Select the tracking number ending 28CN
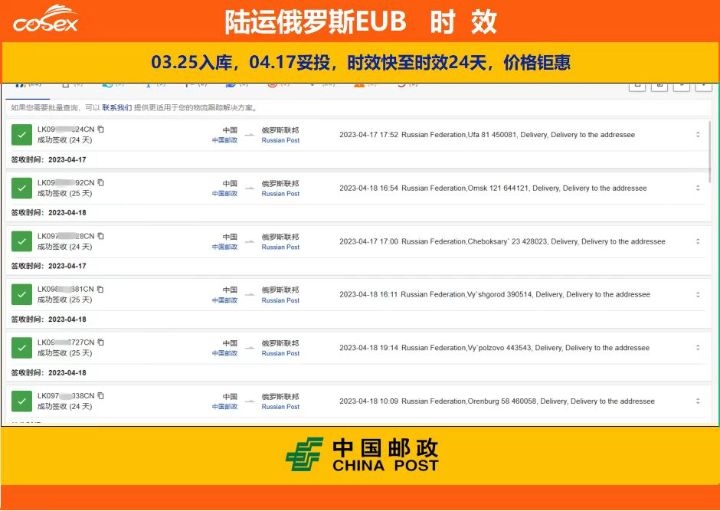The height and width of the screenshot is (511, 720). (66, 236)
